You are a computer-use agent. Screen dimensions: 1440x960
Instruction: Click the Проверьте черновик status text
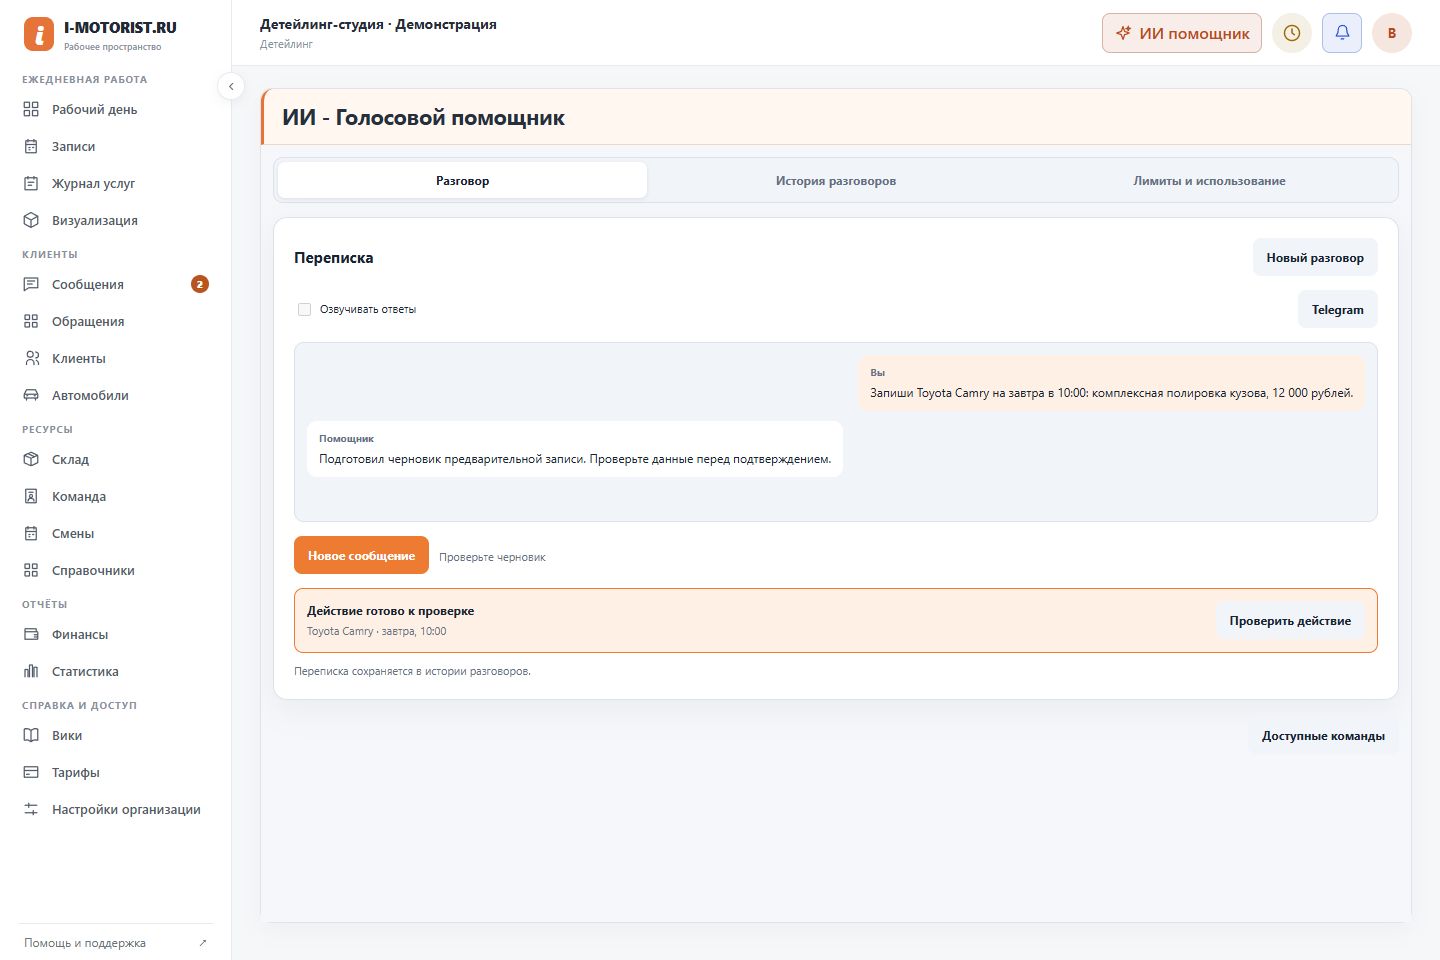tap(492, 557)
